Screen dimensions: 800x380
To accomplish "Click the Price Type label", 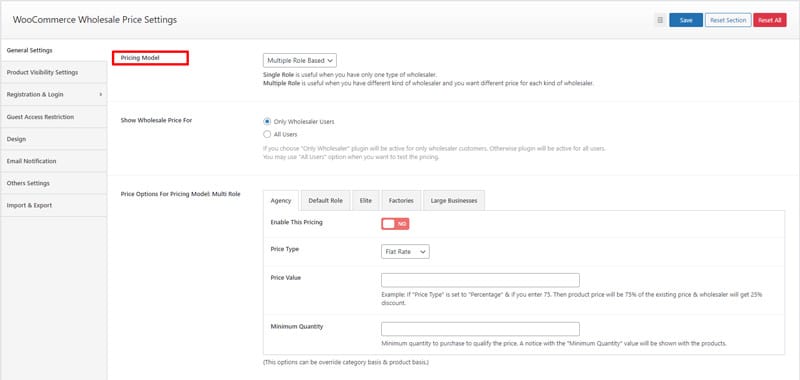I will [285, 249].
